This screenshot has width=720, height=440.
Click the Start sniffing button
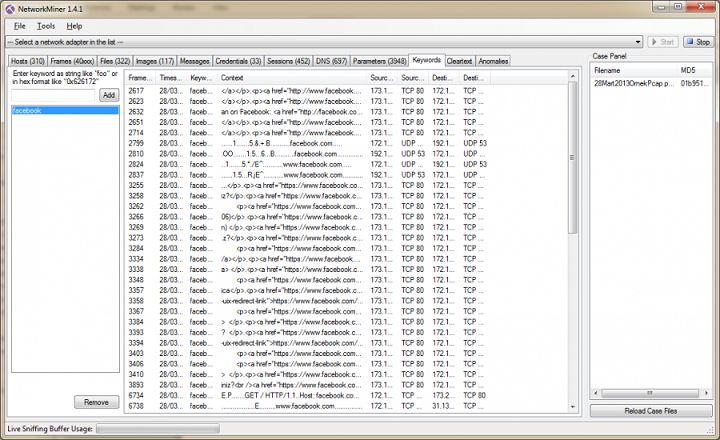[x=663, y=42]
